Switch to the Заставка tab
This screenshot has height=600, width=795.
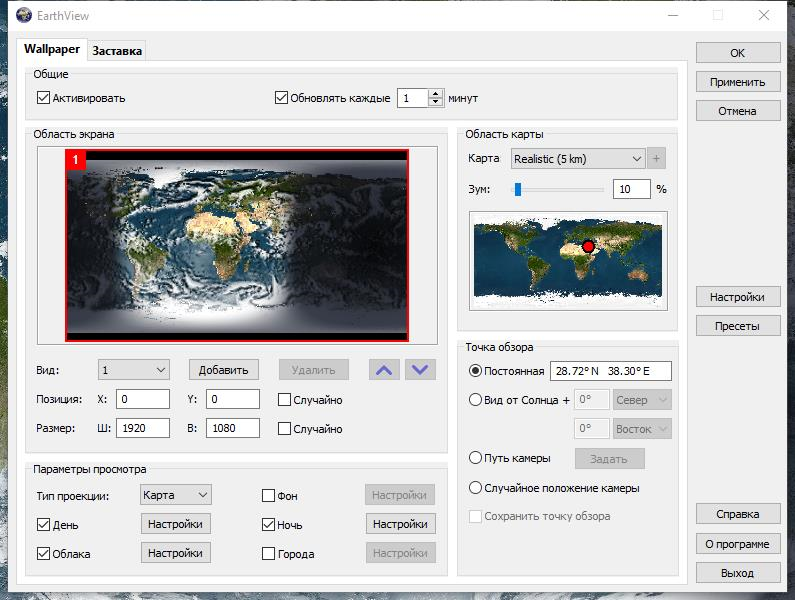coord(117,50)
